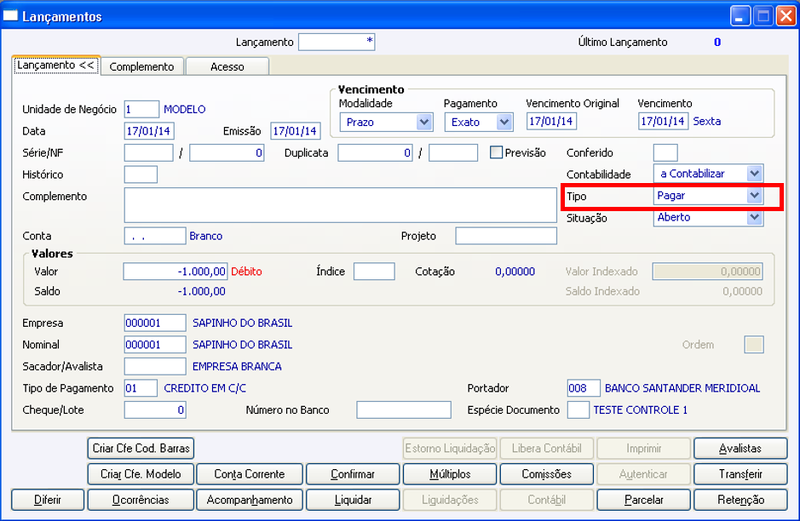Image resolution: width=800 pixels, height=521 pixels.
Task: Click the Vencimento Original date field
Action: pyautogui.click(x=552, y=121)
